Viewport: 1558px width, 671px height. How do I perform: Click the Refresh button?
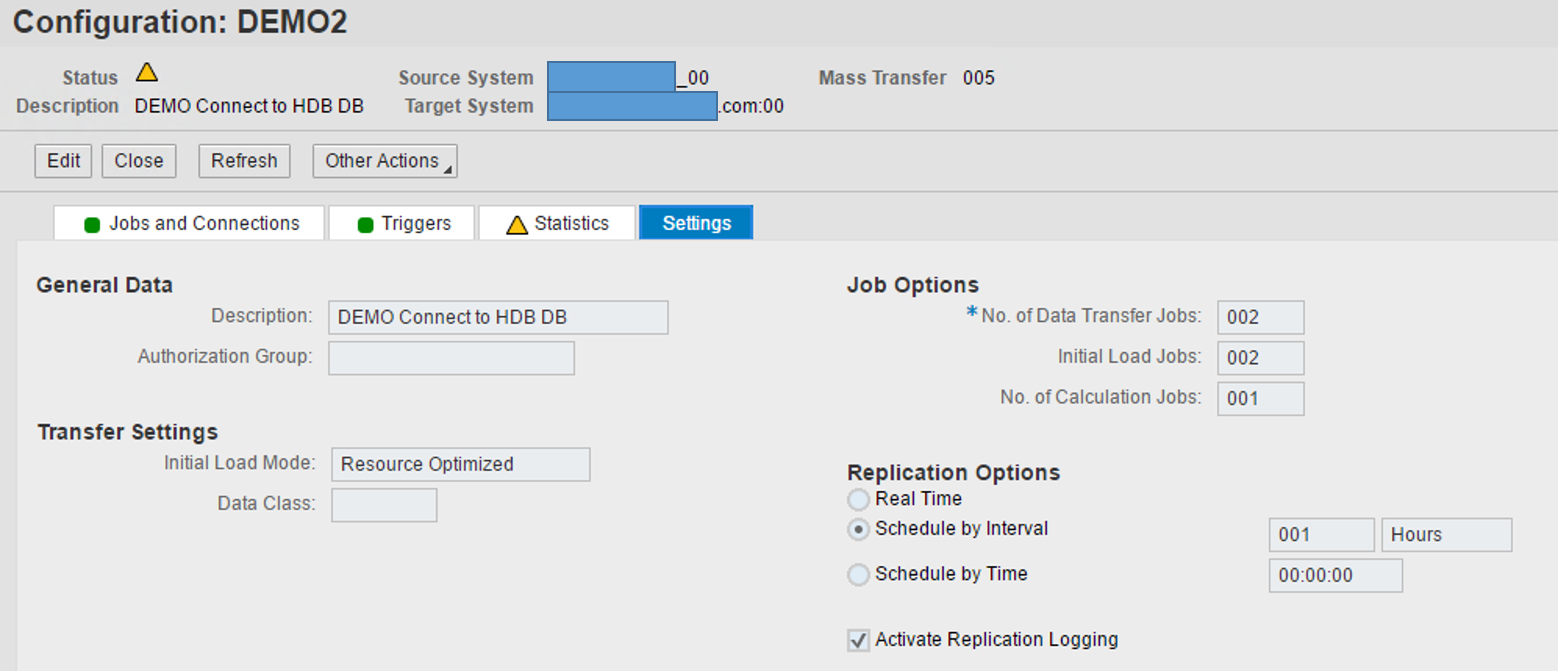click(x=244, y=160)
